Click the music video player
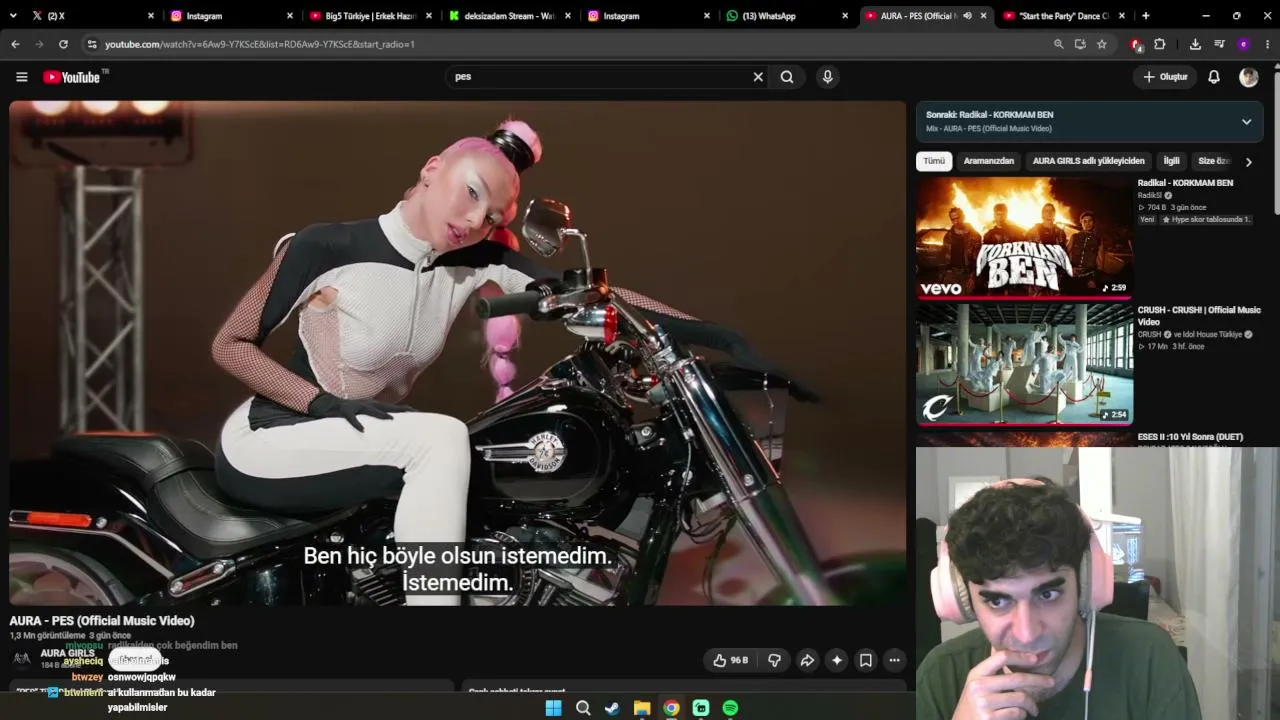The height and width of the screenshot is (720, 1280). pyautogui.click(x=458, y=353)
